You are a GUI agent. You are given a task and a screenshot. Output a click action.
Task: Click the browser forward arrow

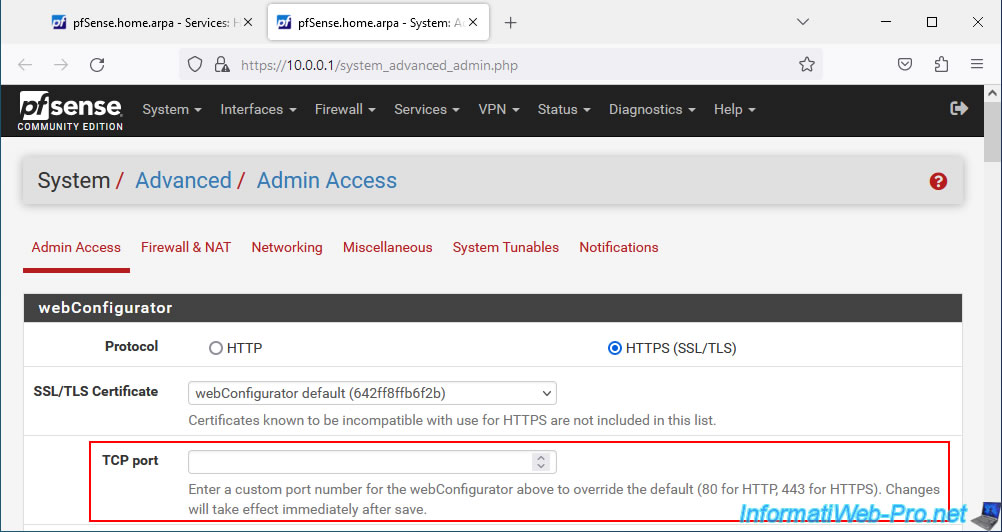coord(61,65)
